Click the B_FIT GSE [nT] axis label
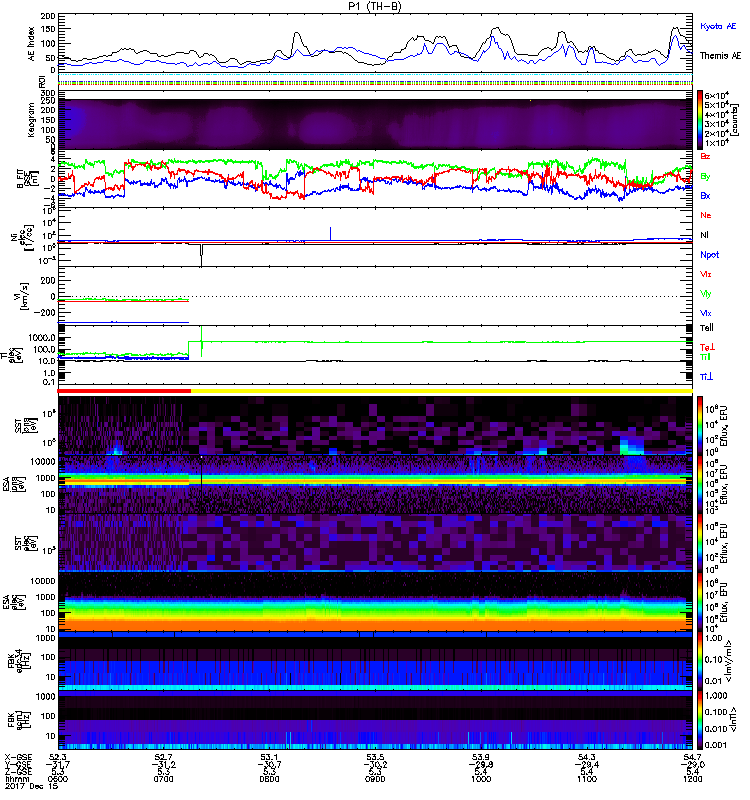Image resolution: width=750 pixels, height=800 pixels. (x=28, y=179)
